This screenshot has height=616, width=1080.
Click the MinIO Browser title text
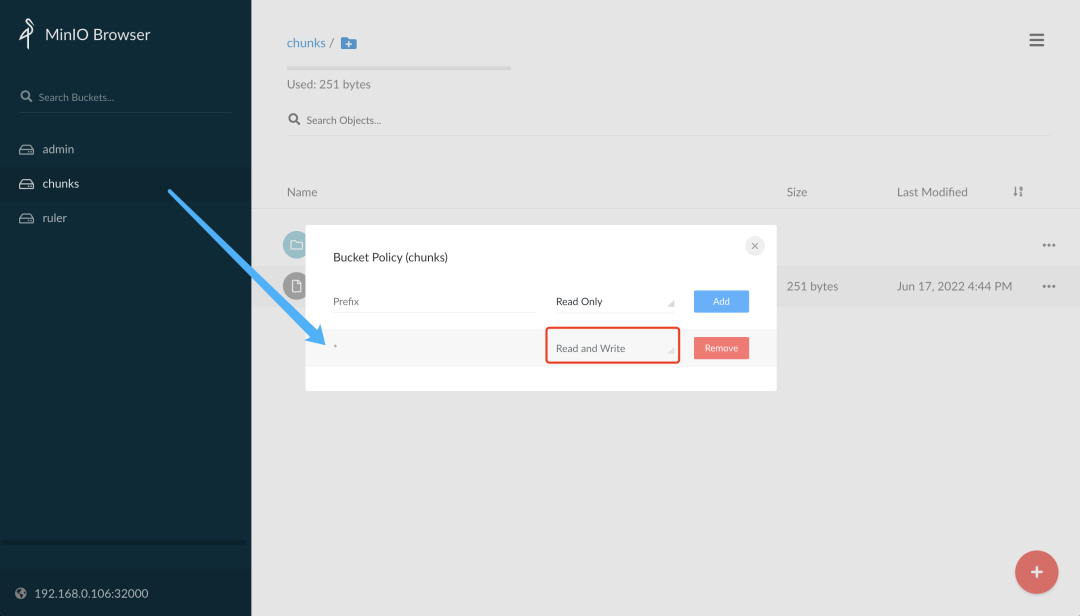(97, 34)
